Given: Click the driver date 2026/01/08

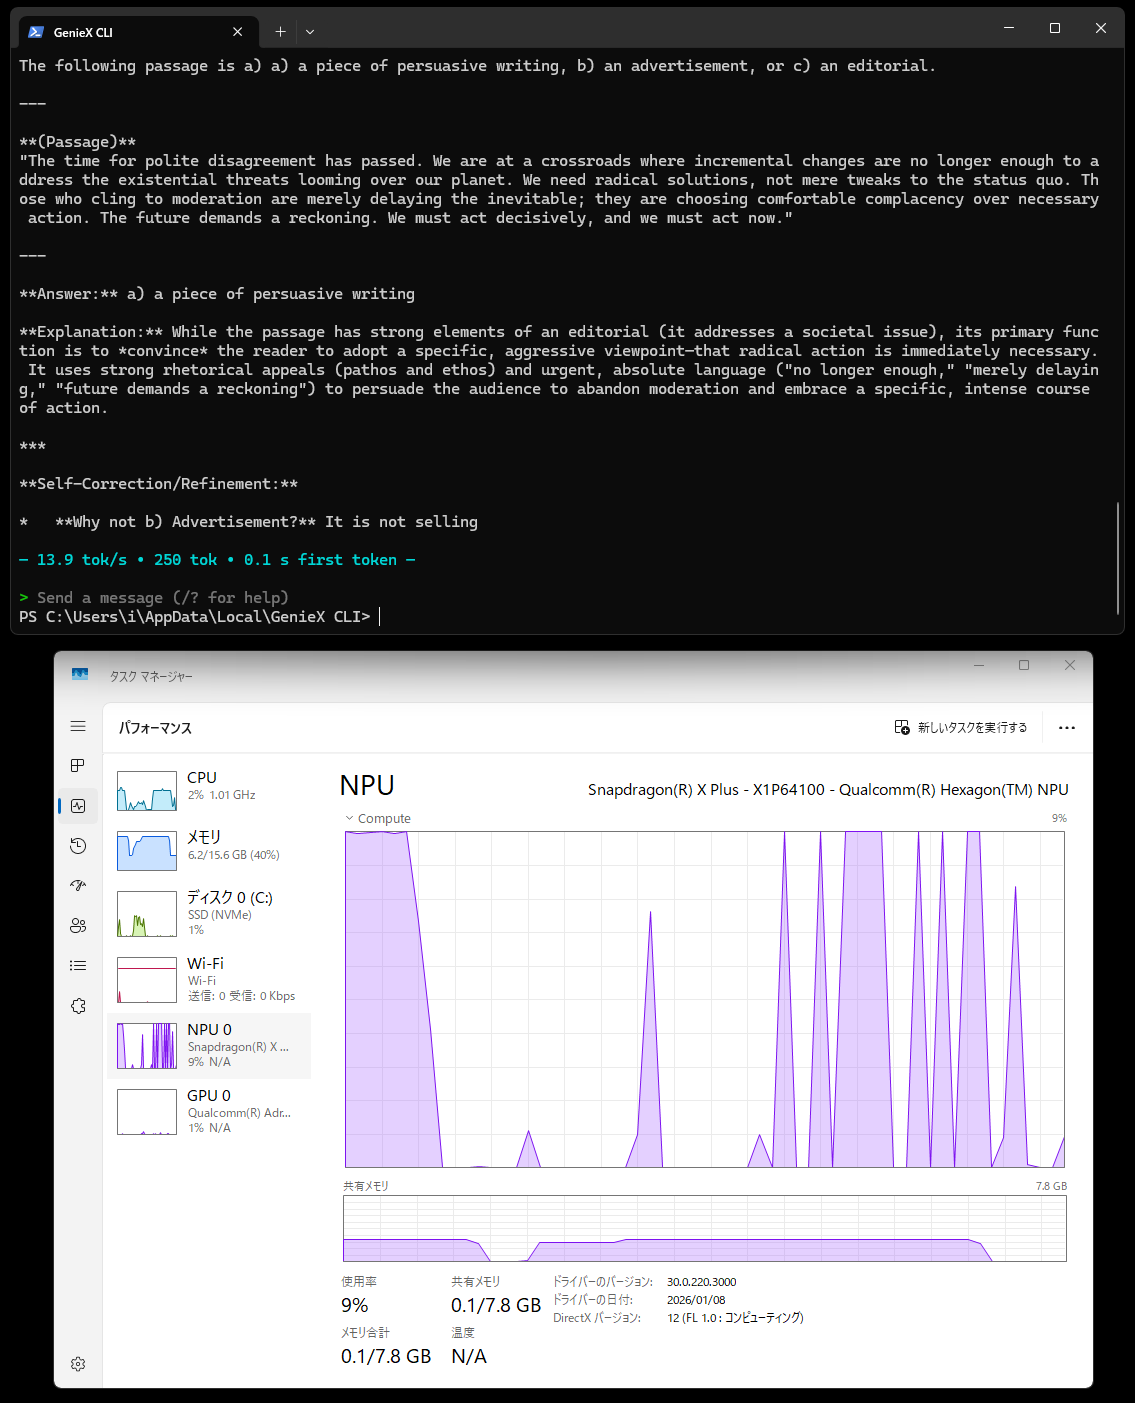Looking at the screenshot, I should click(696, 1300).
